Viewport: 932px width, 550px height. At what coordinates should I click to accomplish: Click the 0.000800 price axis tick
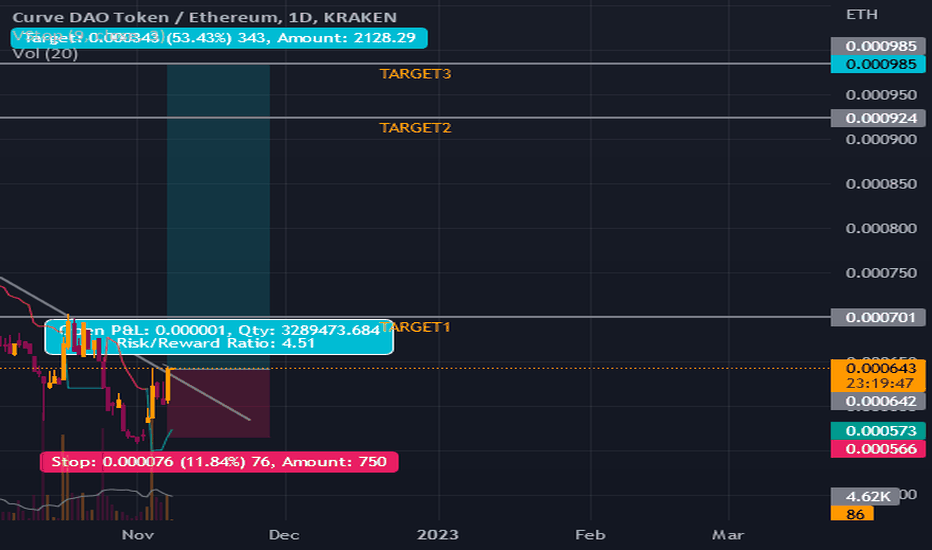(x=881, y=228)
